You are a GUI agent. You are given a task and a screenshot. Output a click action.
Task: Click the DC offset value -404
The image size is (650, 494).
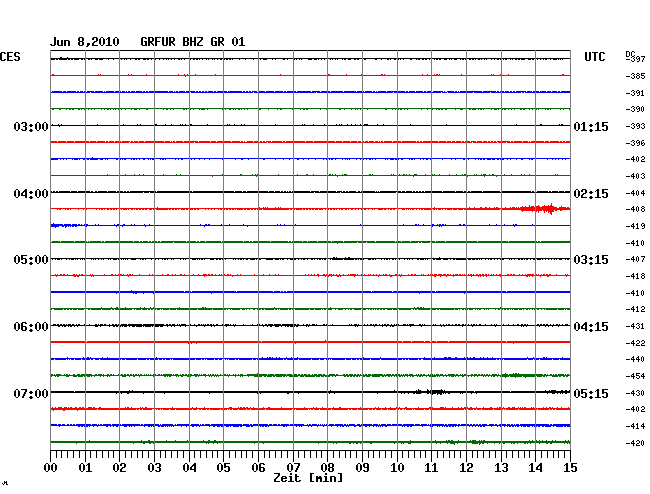click(635, 193)
